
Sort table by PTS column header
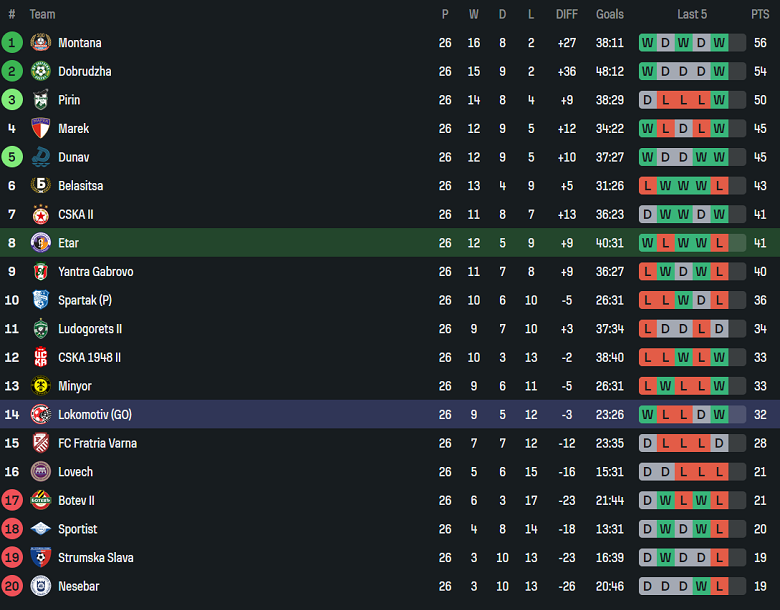[760, 14]
